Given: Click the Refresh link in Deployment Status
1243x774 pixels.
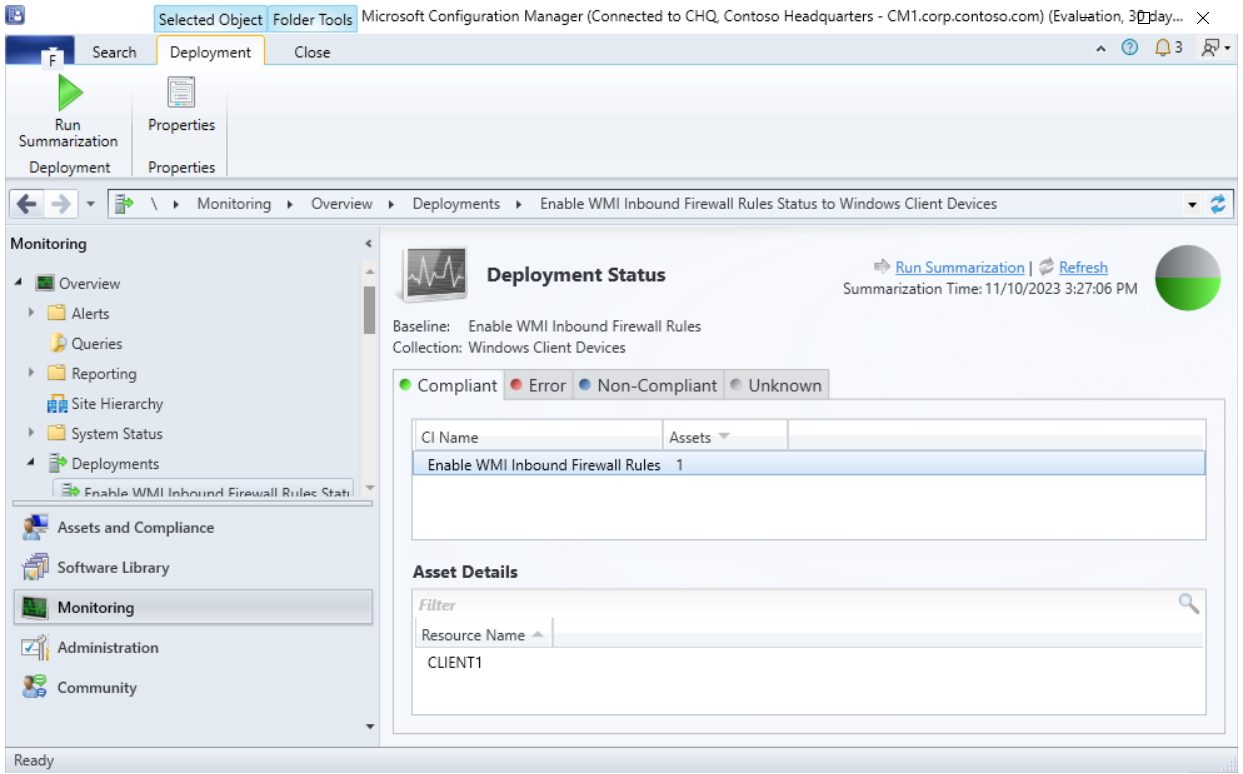Looking at the screenshot, I should pyautogui.click(x=1083, y=268).
